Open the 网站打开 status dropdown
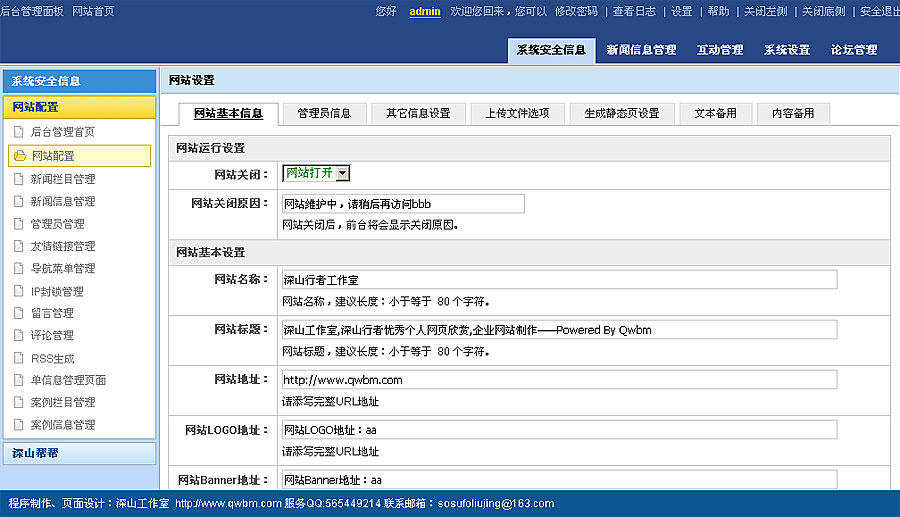900x517 pixels. (x=342, y=173)
